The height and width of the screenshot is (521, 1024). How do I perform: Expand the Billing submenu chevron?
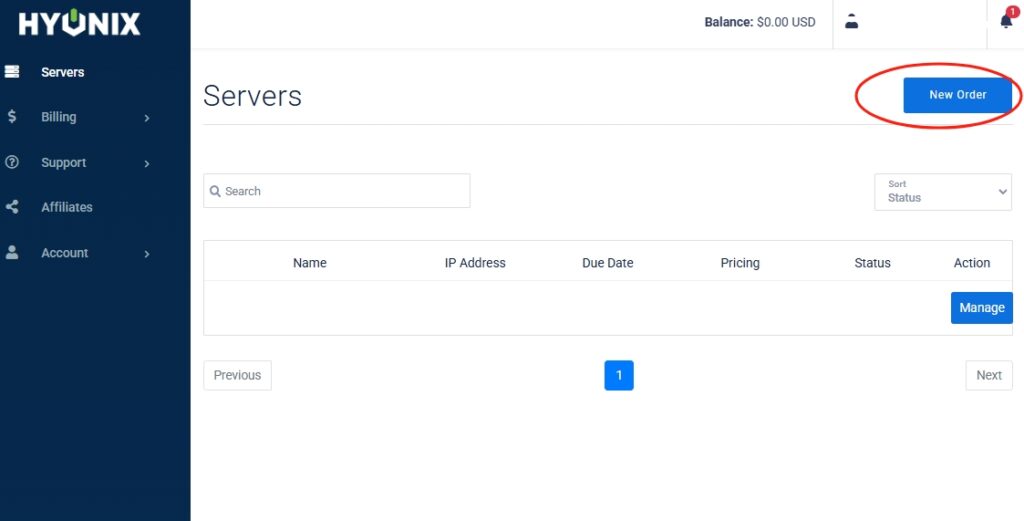tap(147, 118)
